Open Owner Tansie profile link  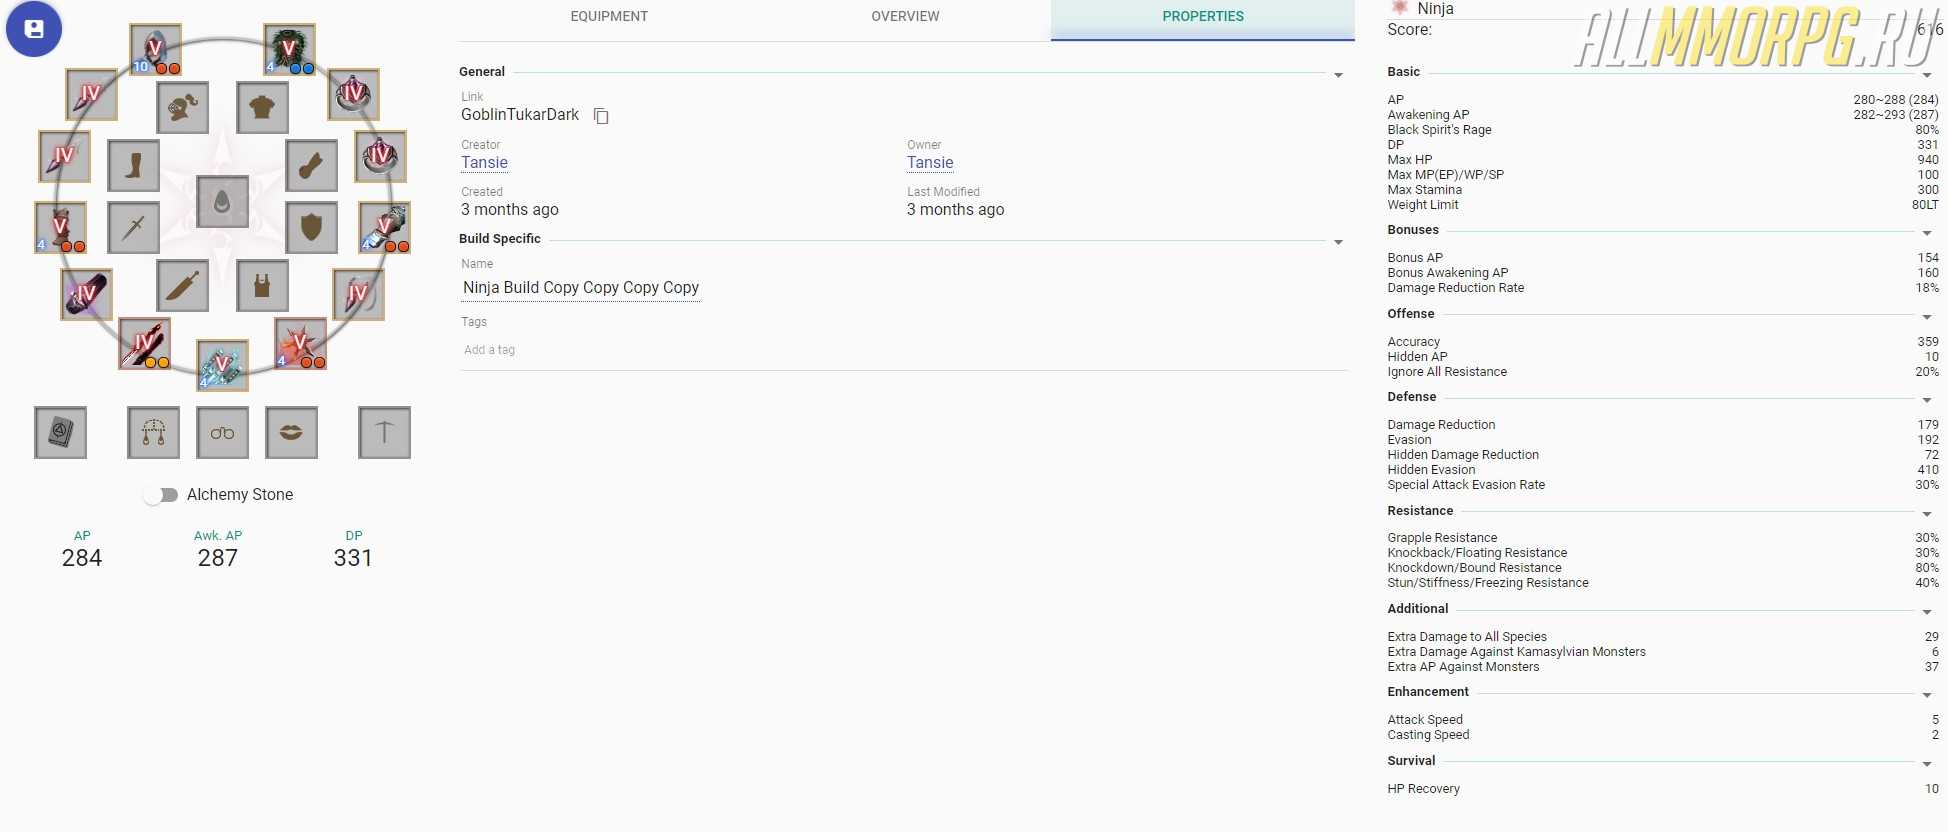[x=930, y=163]
